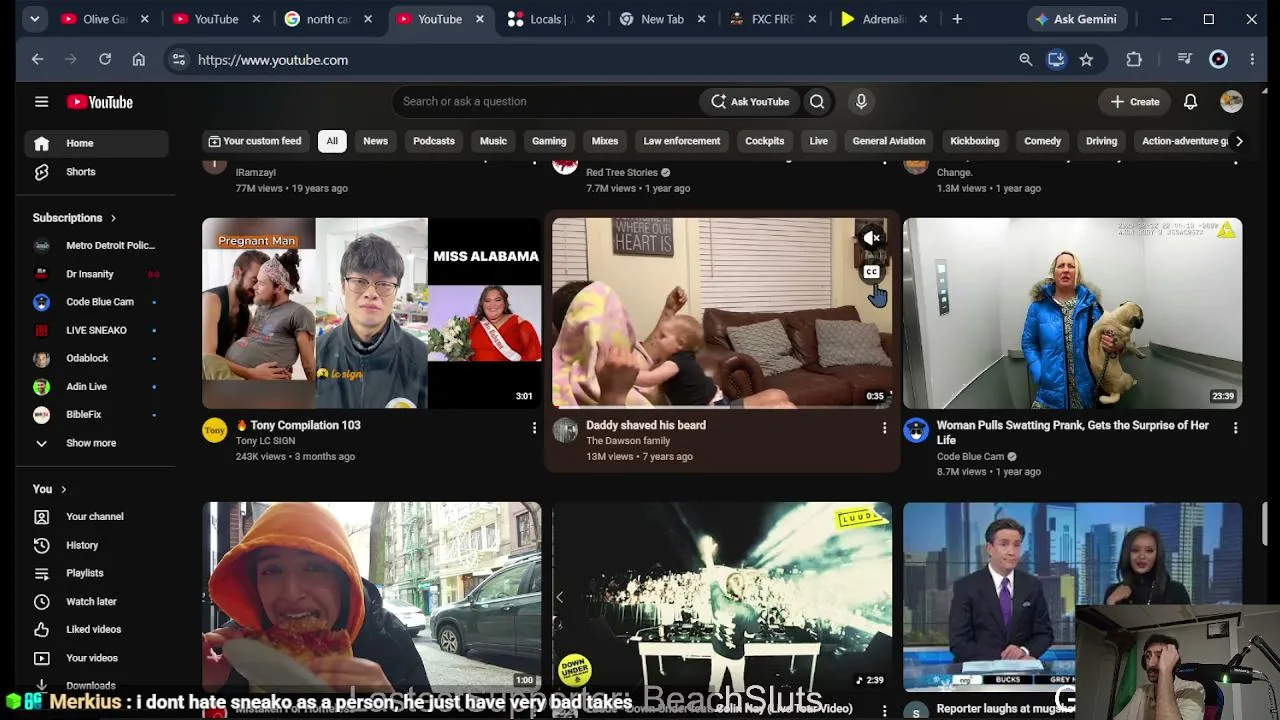Go back to the previous page

(x=37, y=60)
